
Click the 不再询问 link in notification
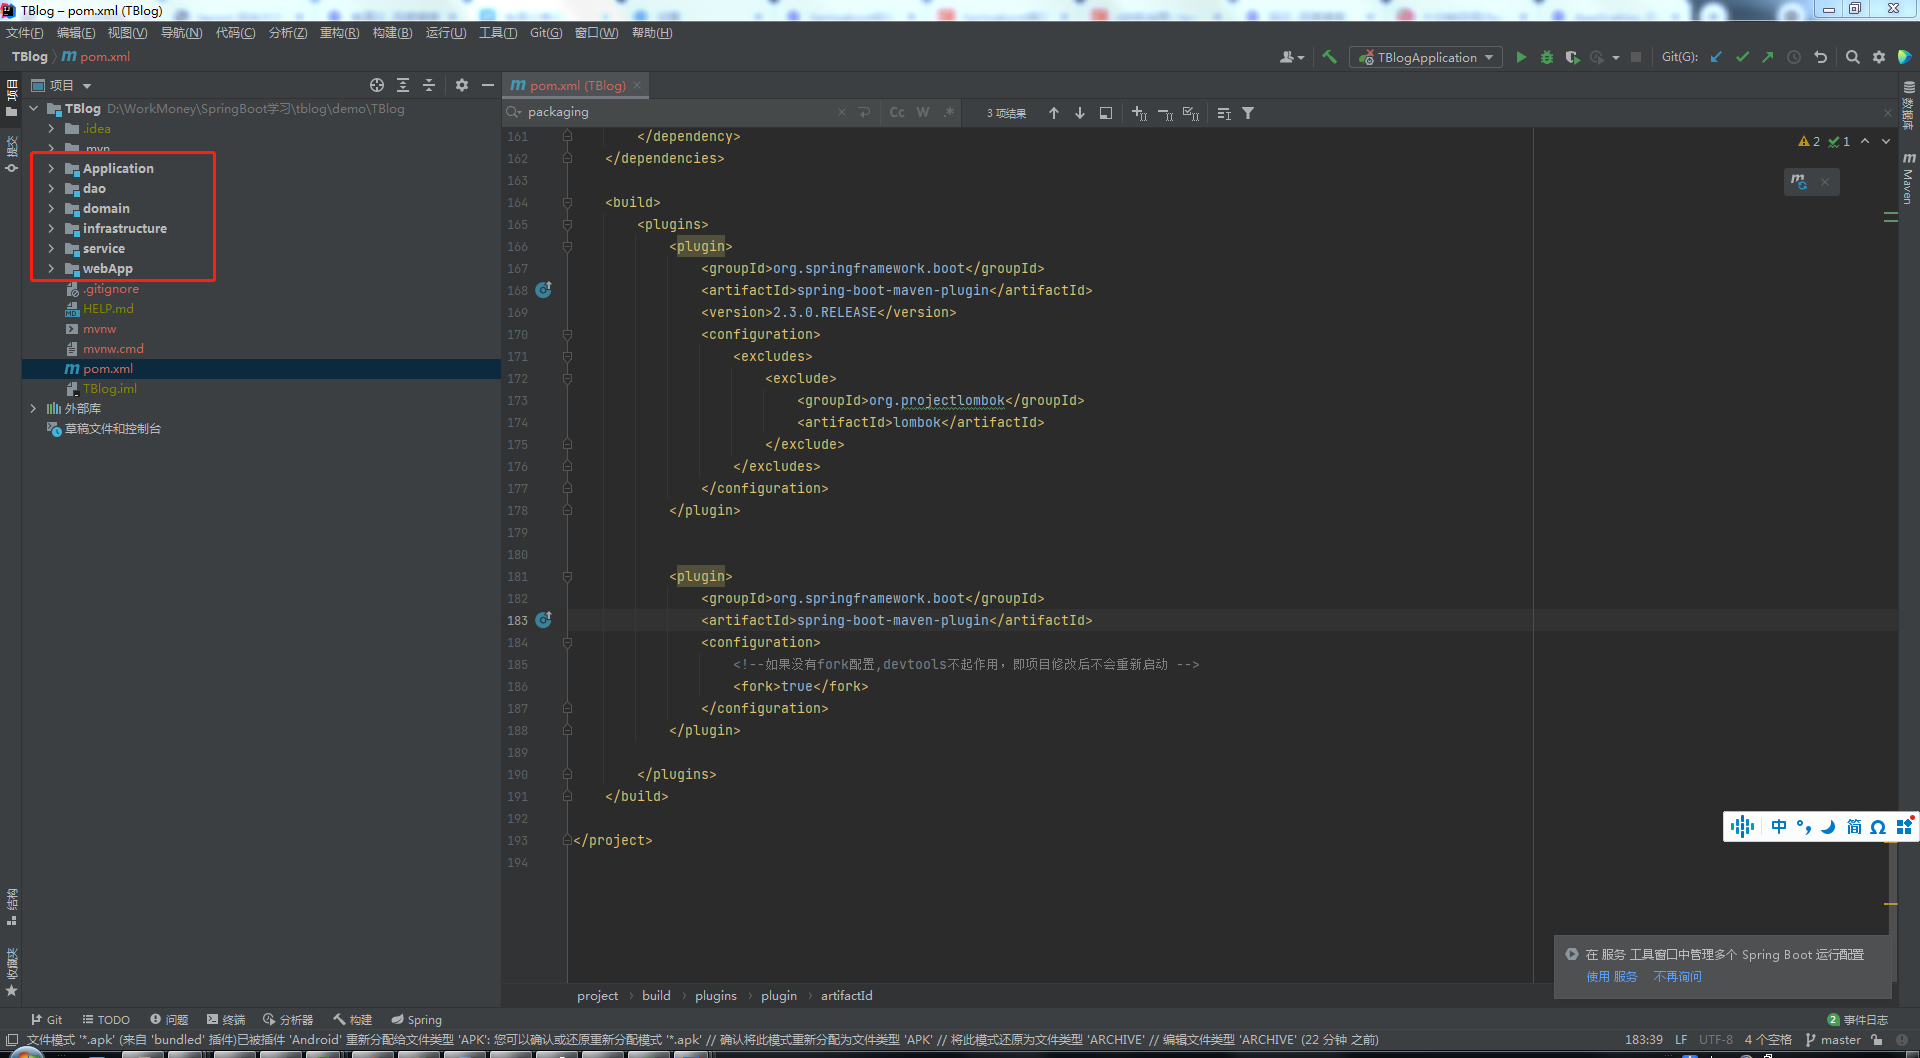tap(1677, 977)
